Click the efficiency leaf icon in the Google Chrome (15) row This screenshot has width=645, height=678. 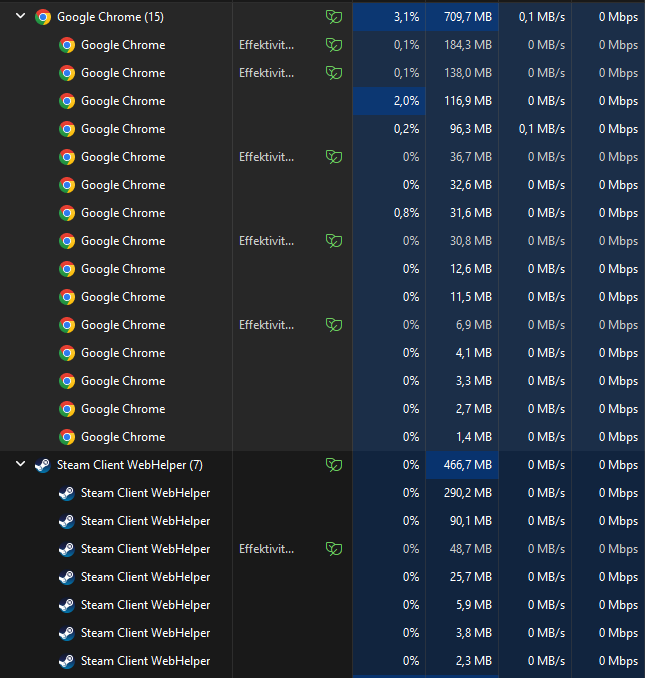334,17
